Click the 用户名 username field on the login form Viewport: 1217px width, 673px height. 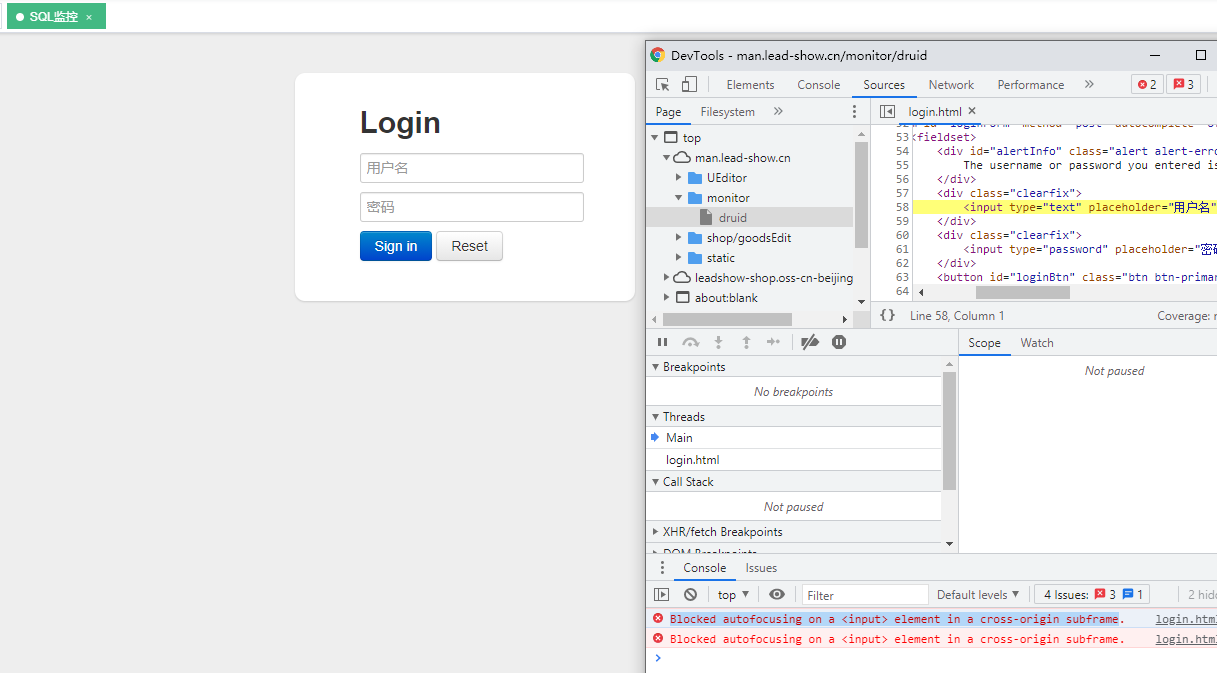[x=472, y=168]
